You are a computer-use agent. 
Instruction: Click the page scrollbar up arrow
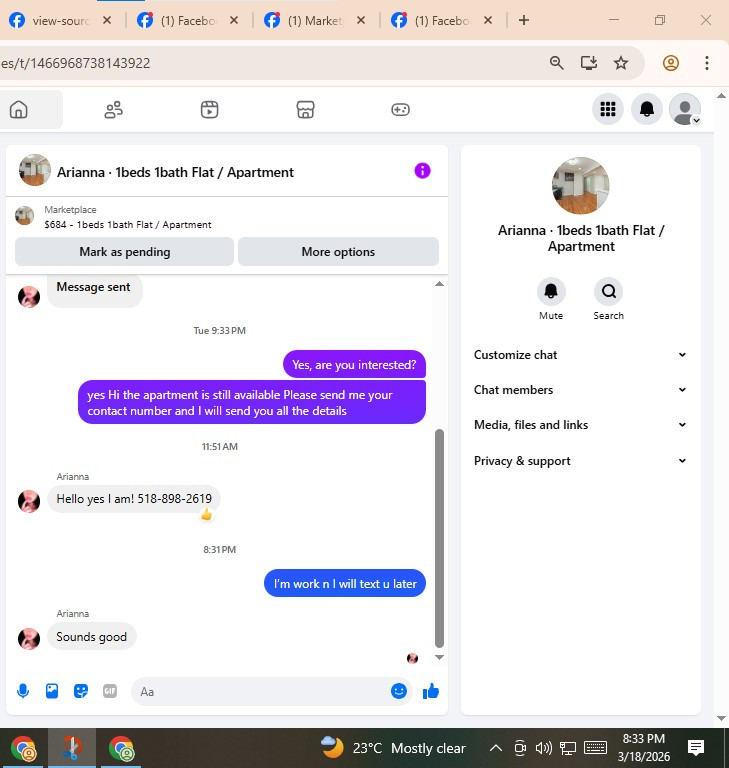pos(721,96)
